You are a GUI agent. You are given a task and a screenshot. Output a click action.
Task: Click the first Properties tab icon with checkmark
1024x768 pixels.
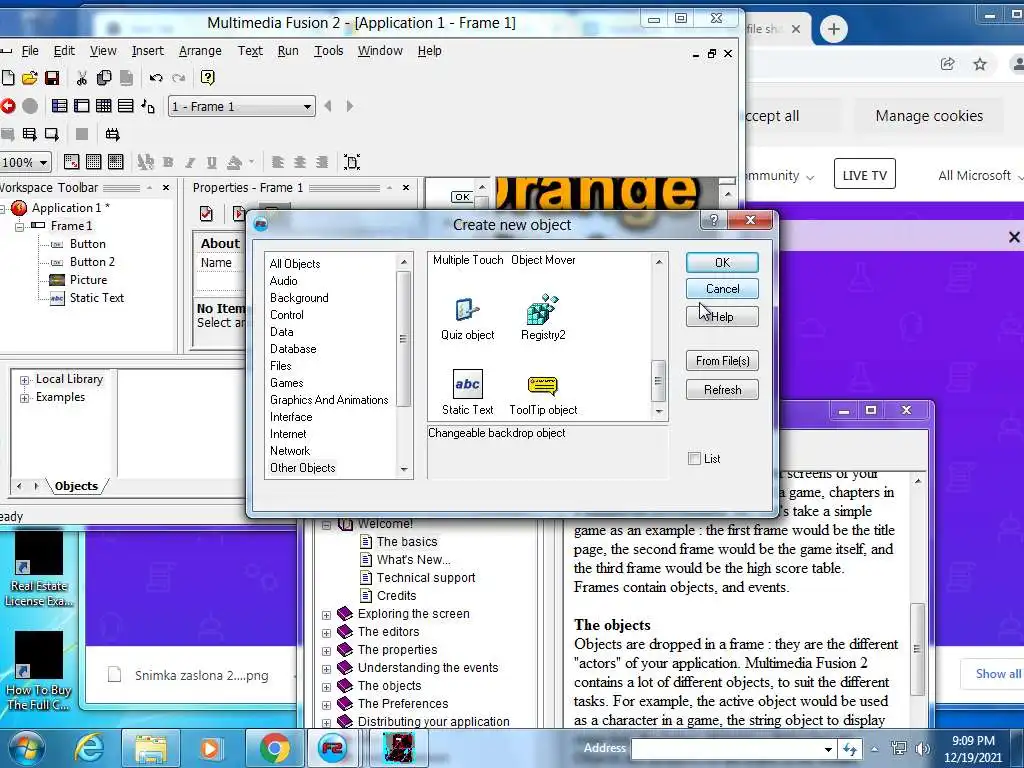(206, 214)
